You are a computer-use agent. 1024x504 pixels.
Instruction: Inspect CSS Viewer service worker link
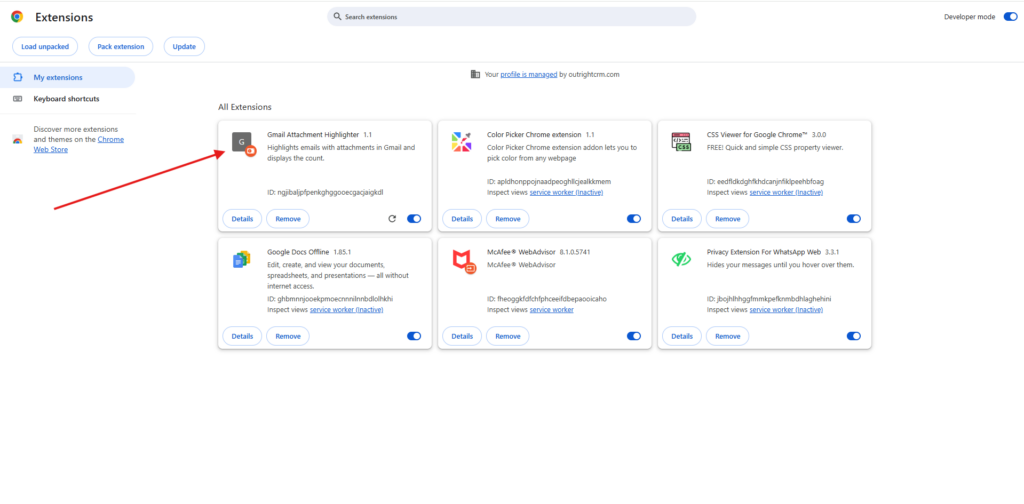coord(786,193)
